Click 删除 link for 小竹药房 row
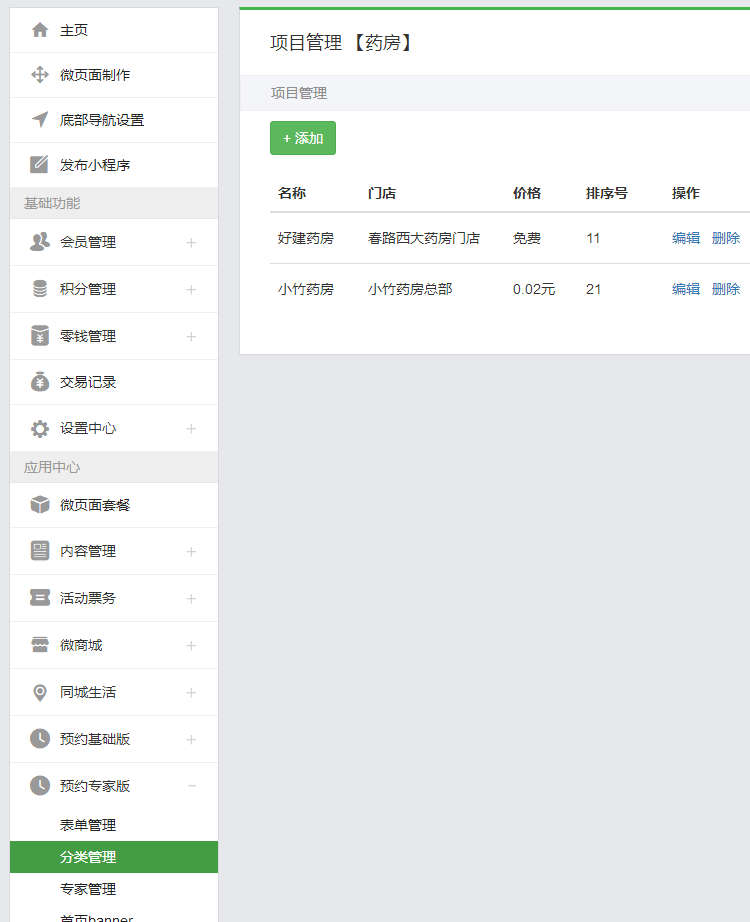The width and height of the screenshot is (750, 922). [726, 289]
